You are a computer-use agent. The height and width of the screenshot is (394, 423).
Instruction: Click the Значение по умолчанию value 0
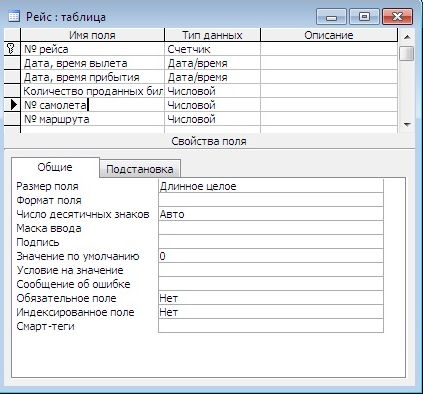pos(271,256)
